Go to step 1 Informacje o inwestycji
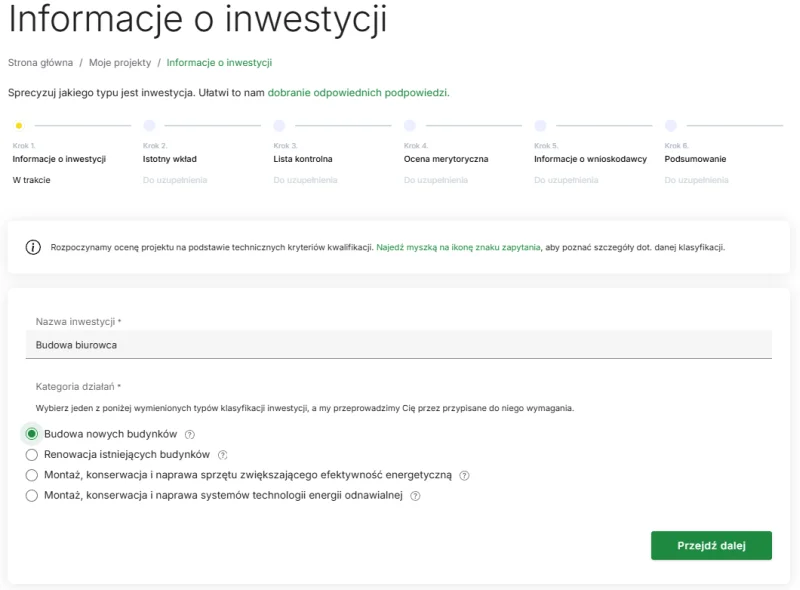800x590 pixels. pyautogui.click(x=59, y=159)
